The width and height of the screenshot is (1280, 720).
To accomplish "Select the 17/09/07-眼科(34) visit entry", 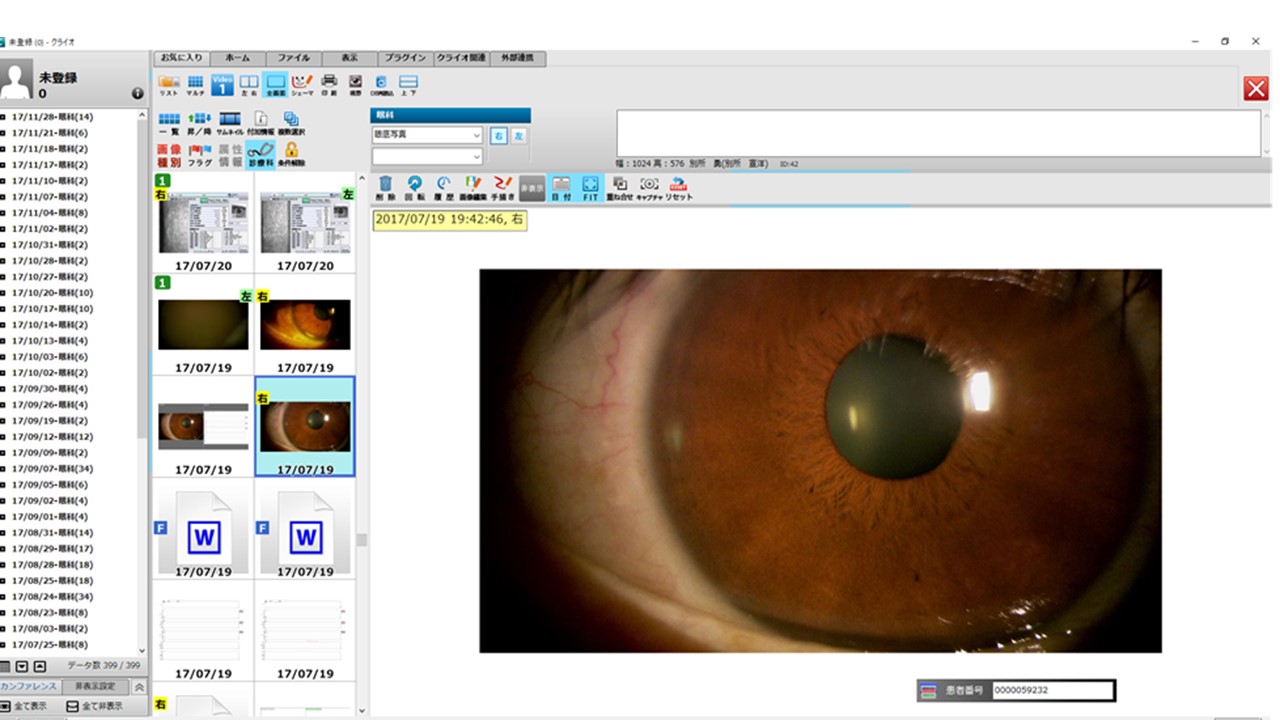I will (x=52, y=469).
